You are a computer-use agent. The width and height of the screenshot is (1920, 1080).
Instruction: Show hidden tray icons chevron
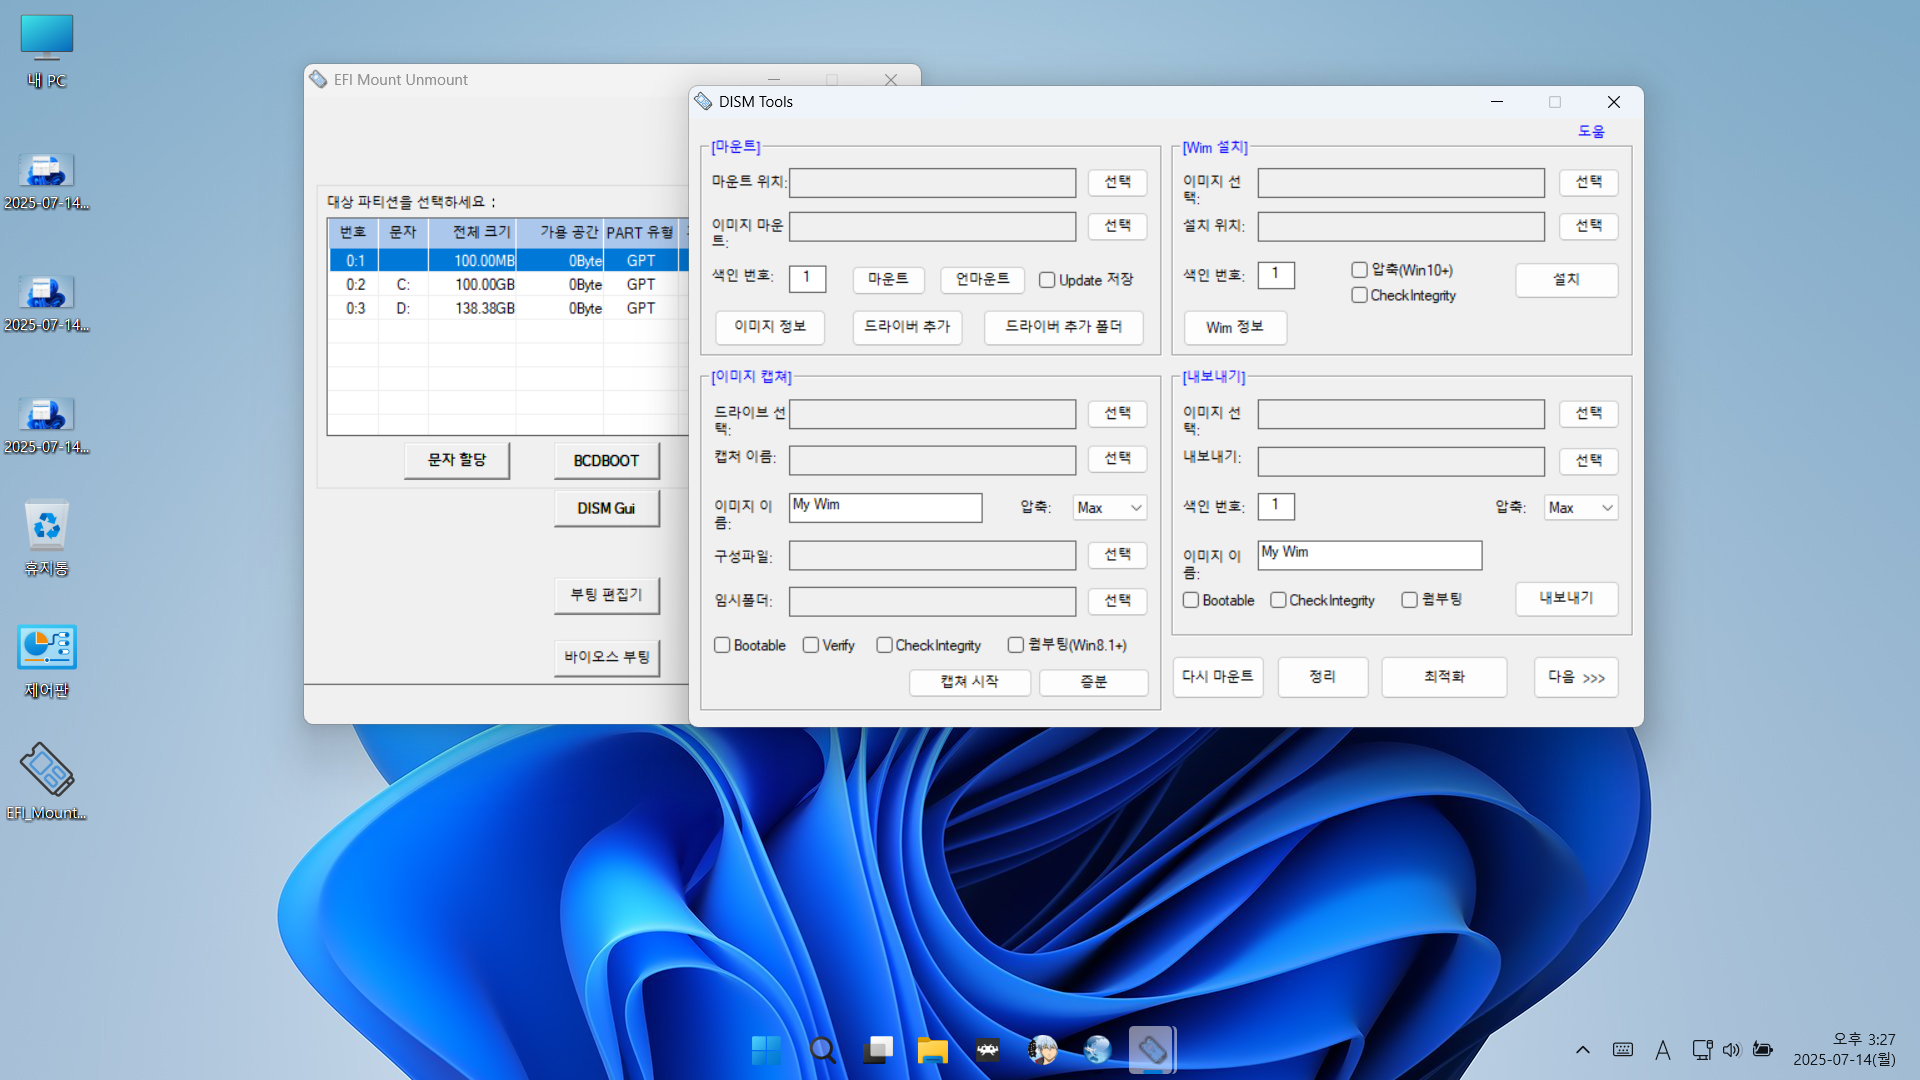(x=1582, y=1050)
